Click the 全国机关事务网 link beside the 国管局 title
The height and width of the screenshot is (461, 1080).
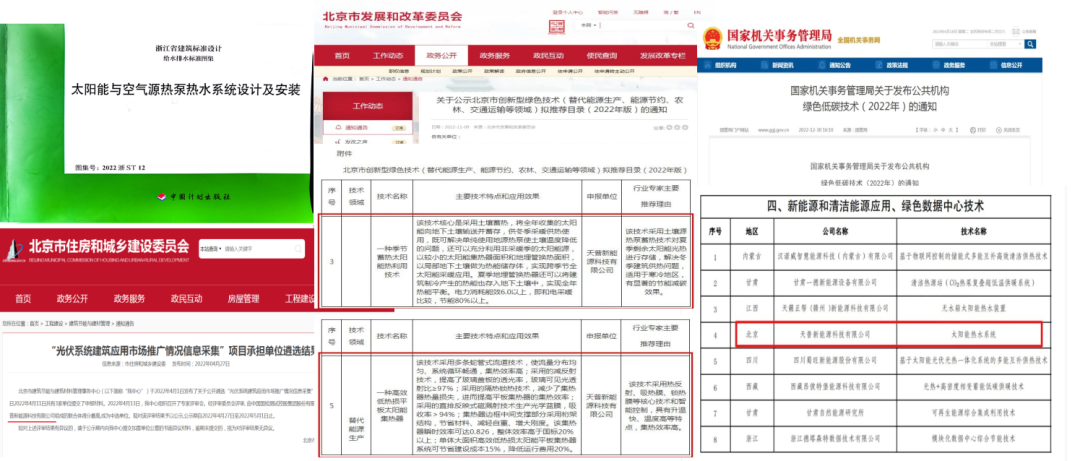[x=858, y=41]
